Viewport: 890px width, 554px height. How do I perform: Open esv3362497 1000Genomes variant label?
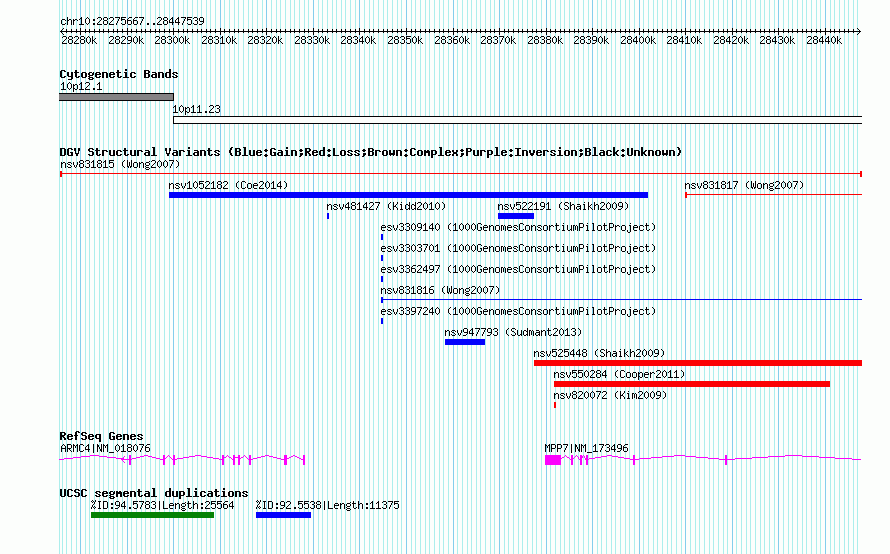coord(518,269)
